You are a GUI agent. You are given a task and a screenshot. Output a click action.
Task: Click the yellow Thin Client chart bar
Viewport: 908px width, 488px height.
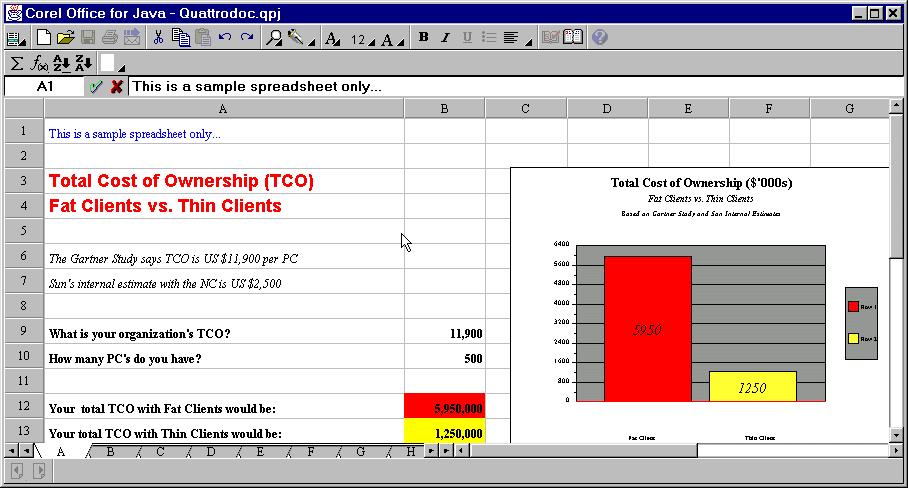752,387
